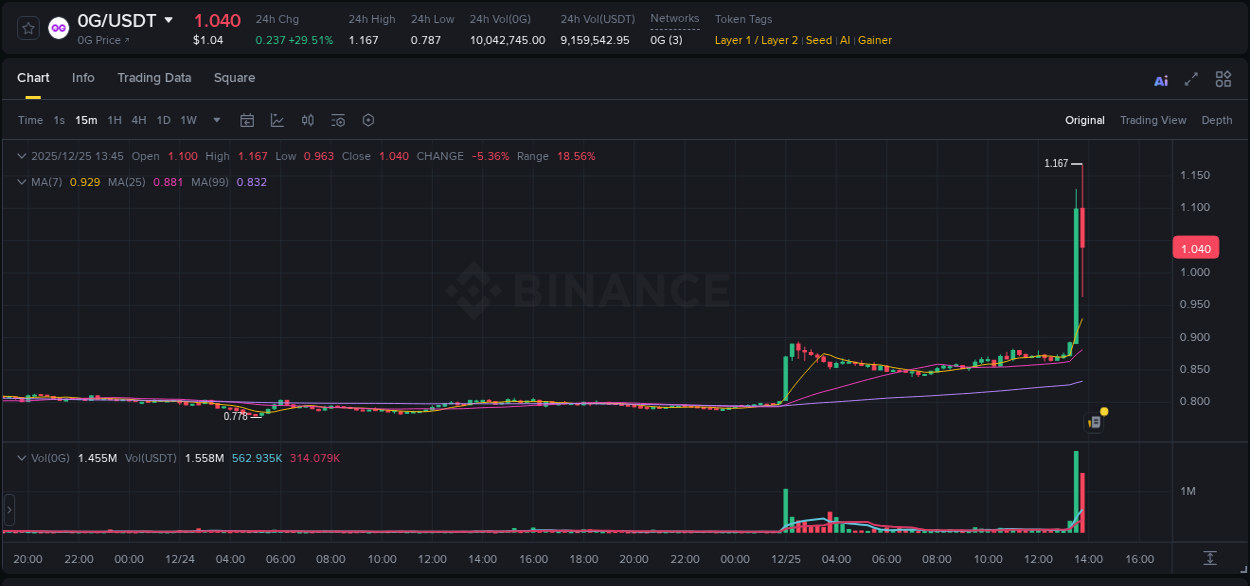Viewport: 1250px width, 586px height.
Task: Open order settings via candlestick icon
Action: pos(307,120)
